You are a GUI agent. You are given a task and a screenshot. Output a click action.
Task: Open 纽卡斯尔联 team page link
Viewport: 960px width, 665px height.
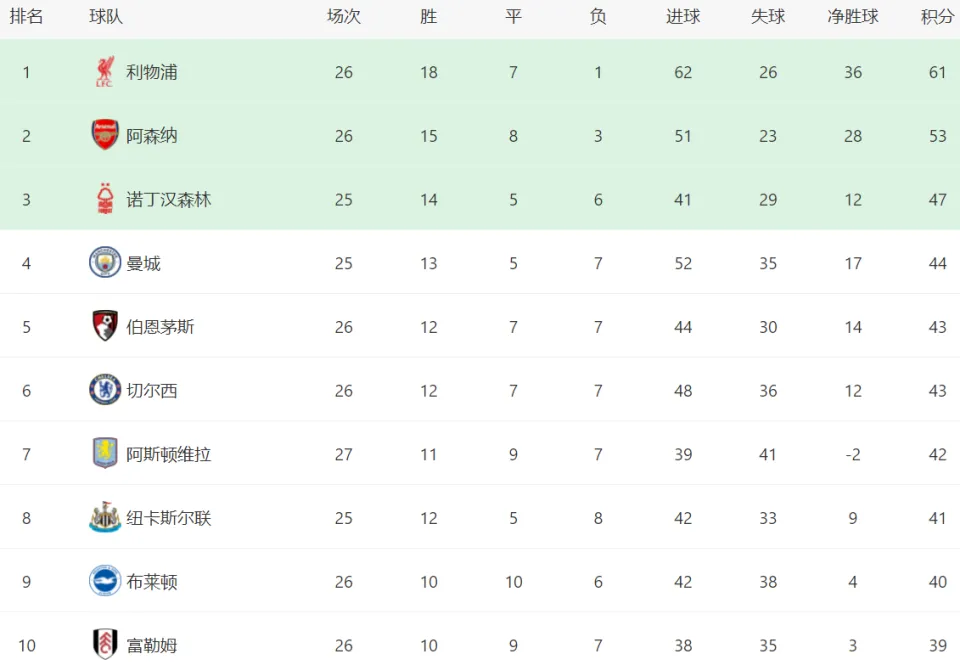pyautogui.click(x=169, y=518)
